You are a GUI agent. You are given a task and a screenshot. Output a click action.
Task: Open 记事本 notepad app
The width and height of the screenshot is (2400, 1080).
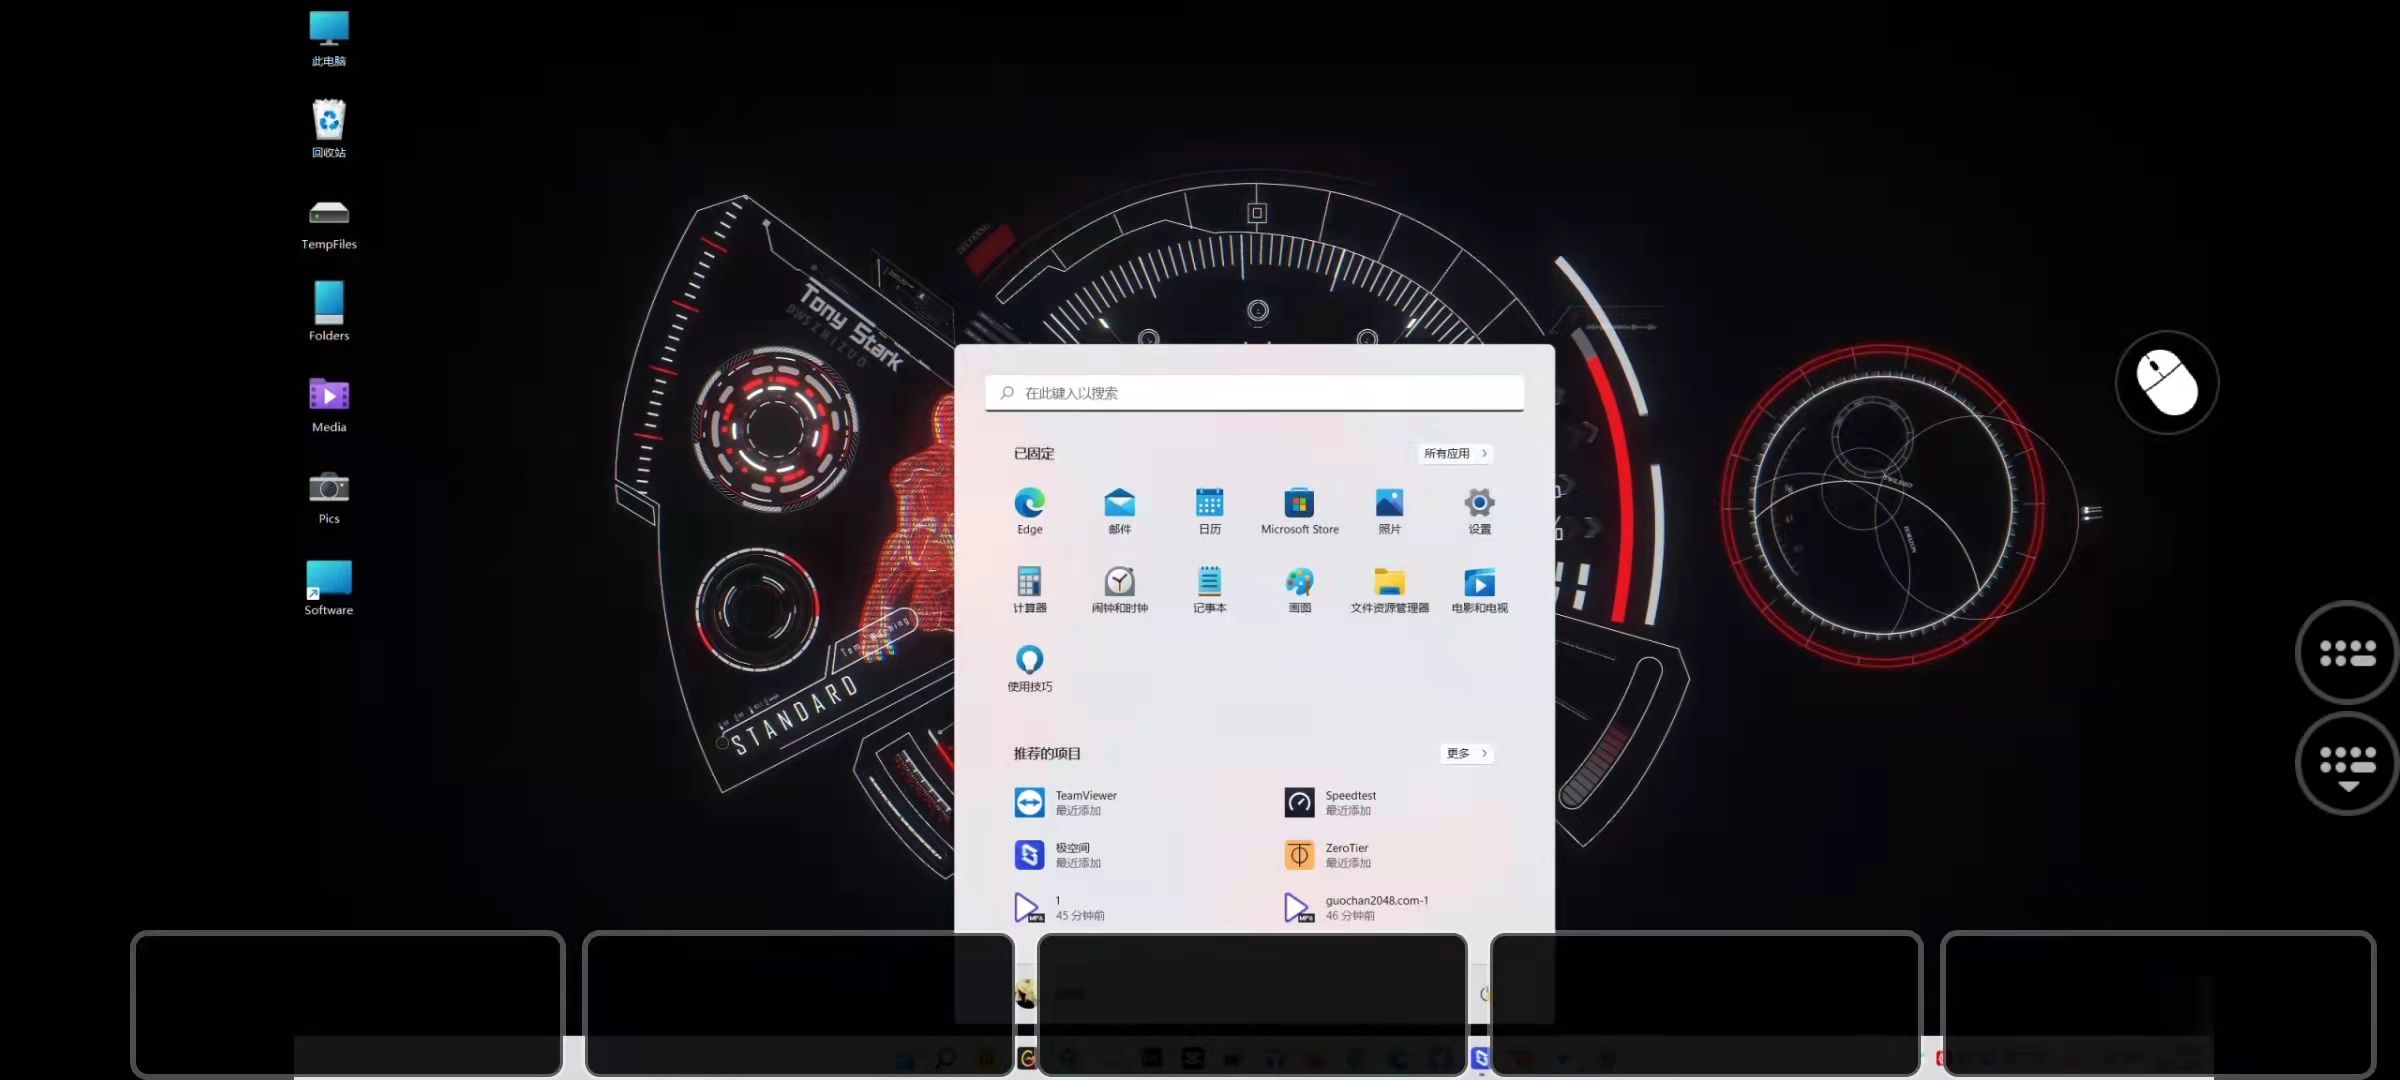click(x=1209, y=589)
